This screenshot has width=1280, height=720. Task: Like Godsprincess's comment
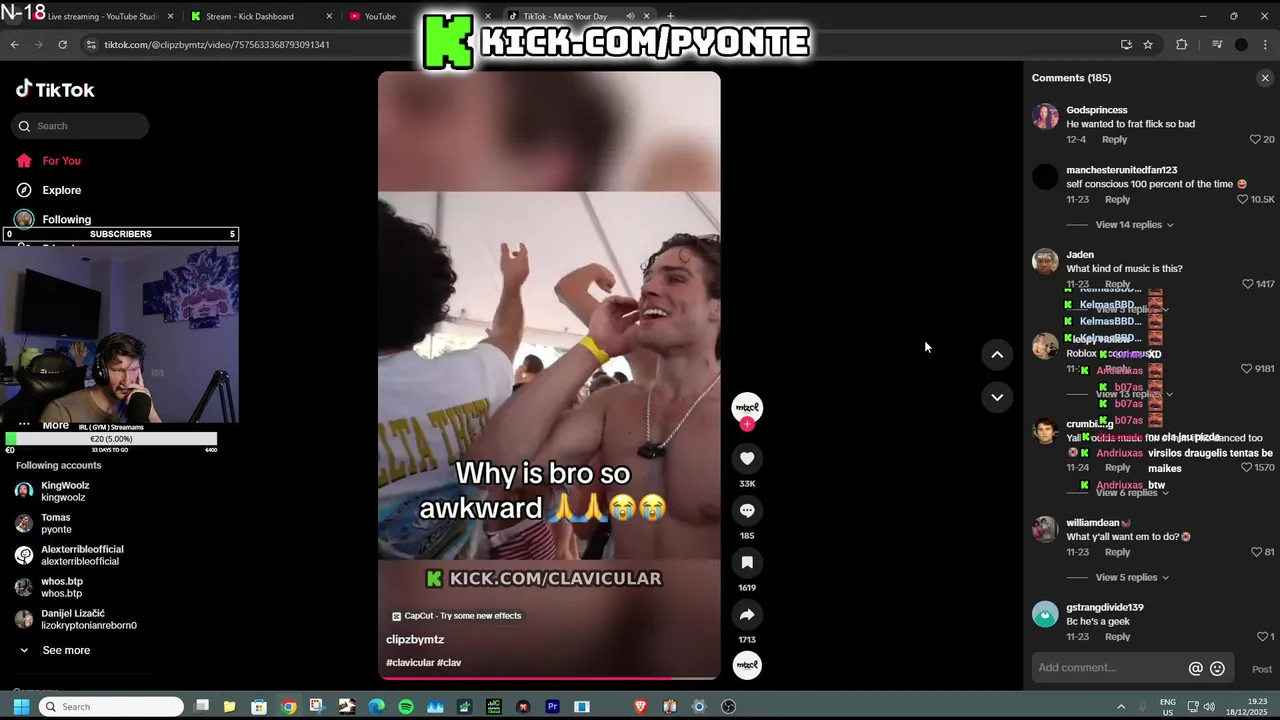1255,139
